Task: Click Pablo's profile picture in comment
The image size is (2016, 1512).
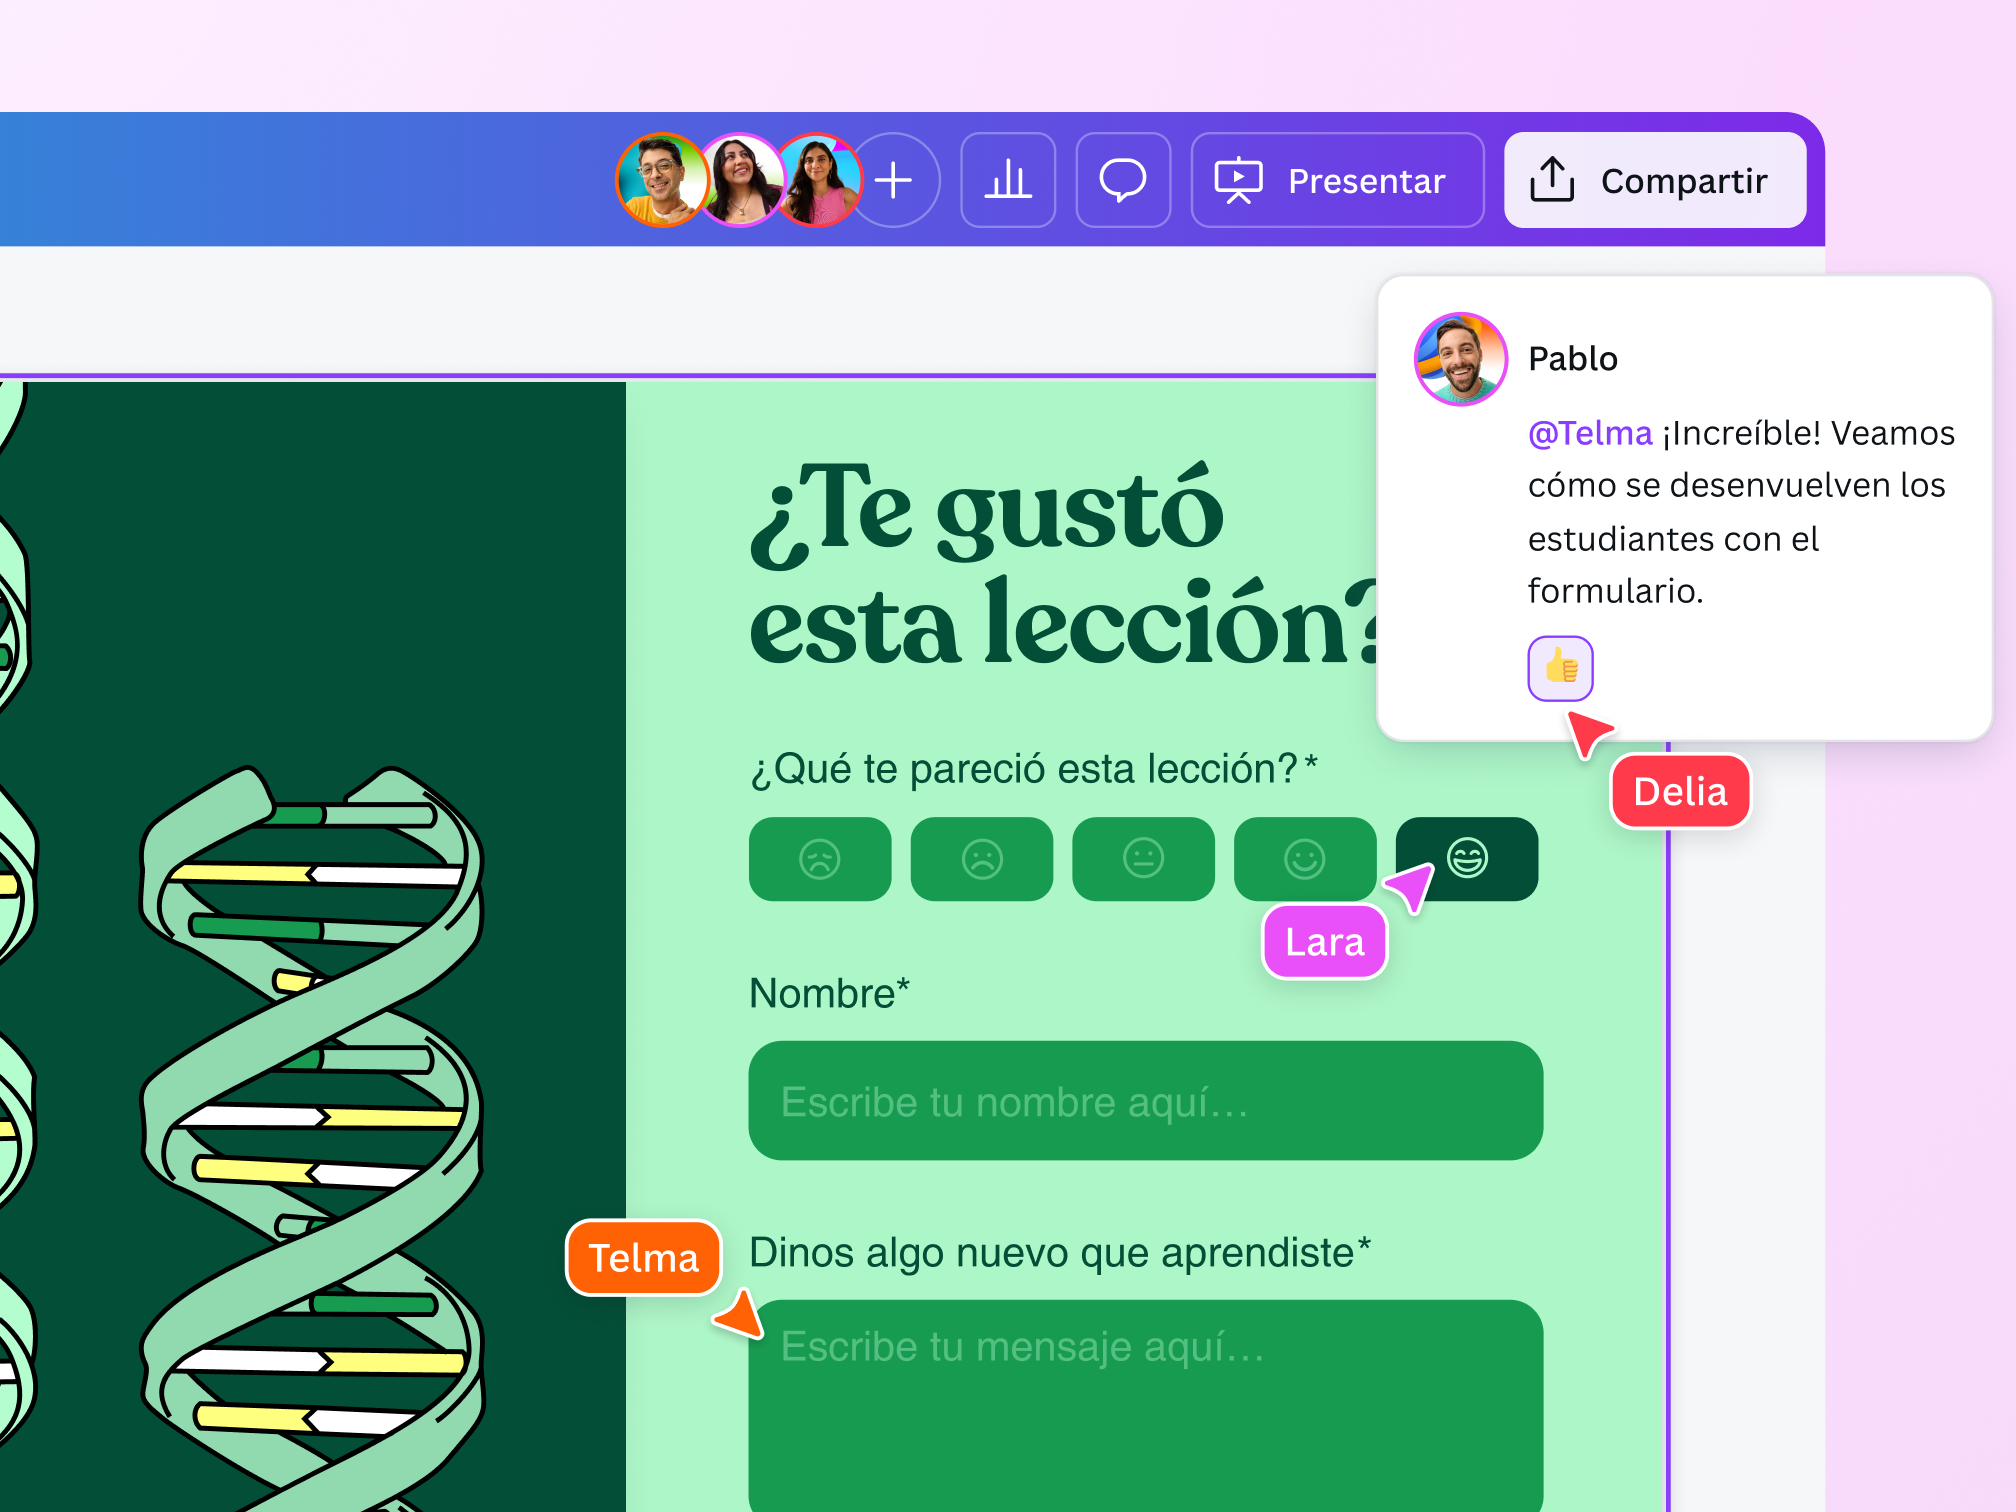Action: tap(1460, 359)
